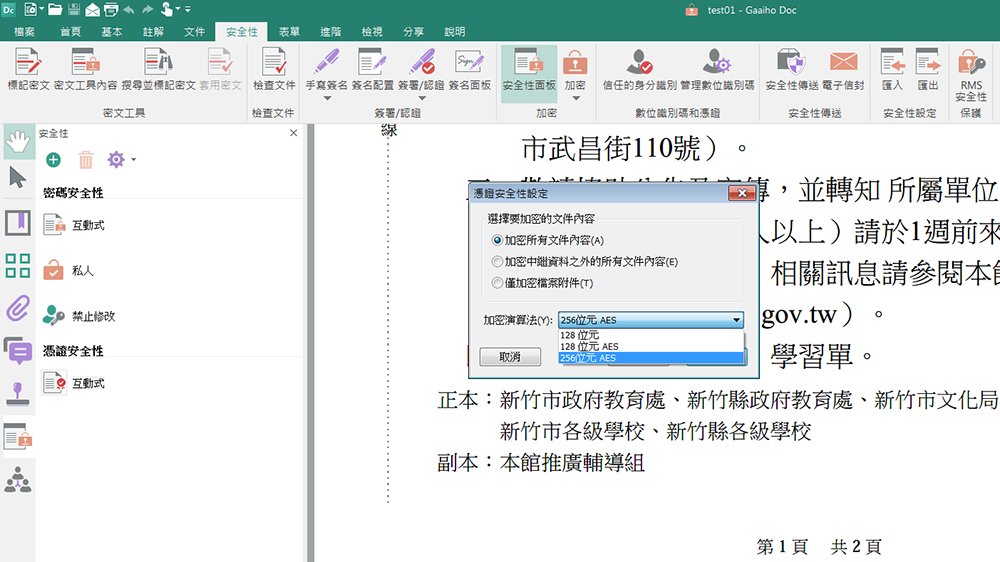Click the 簽名面板 signature panel icon
1000x562 pixels.
pos(469,63)
